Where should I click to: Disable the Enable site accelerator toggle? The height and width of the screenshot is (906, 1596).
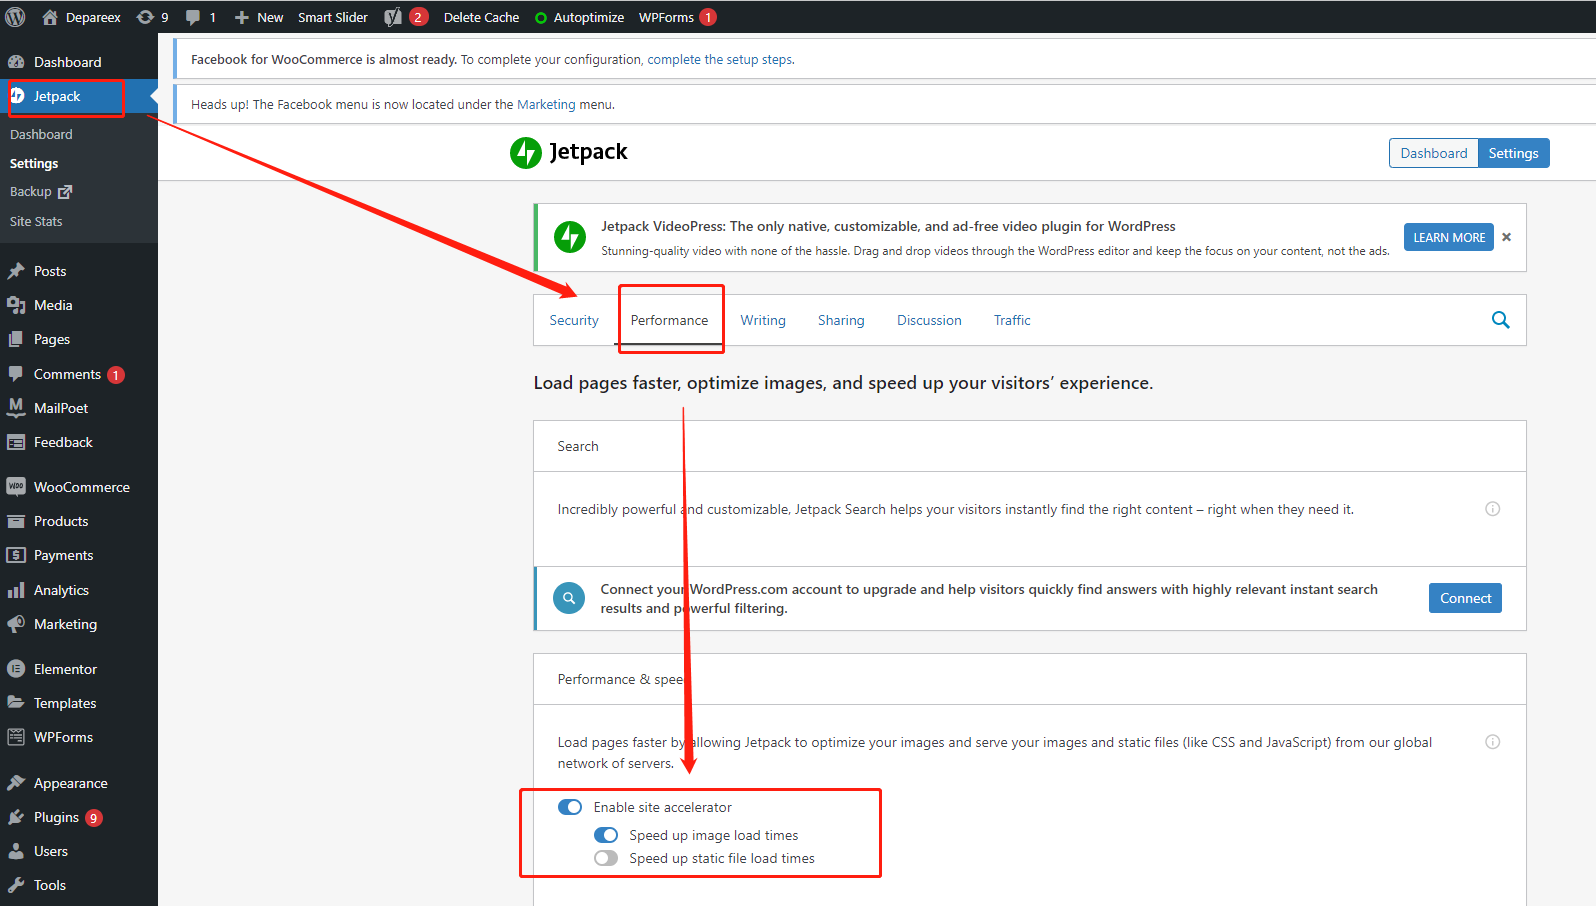coord(570,807)
